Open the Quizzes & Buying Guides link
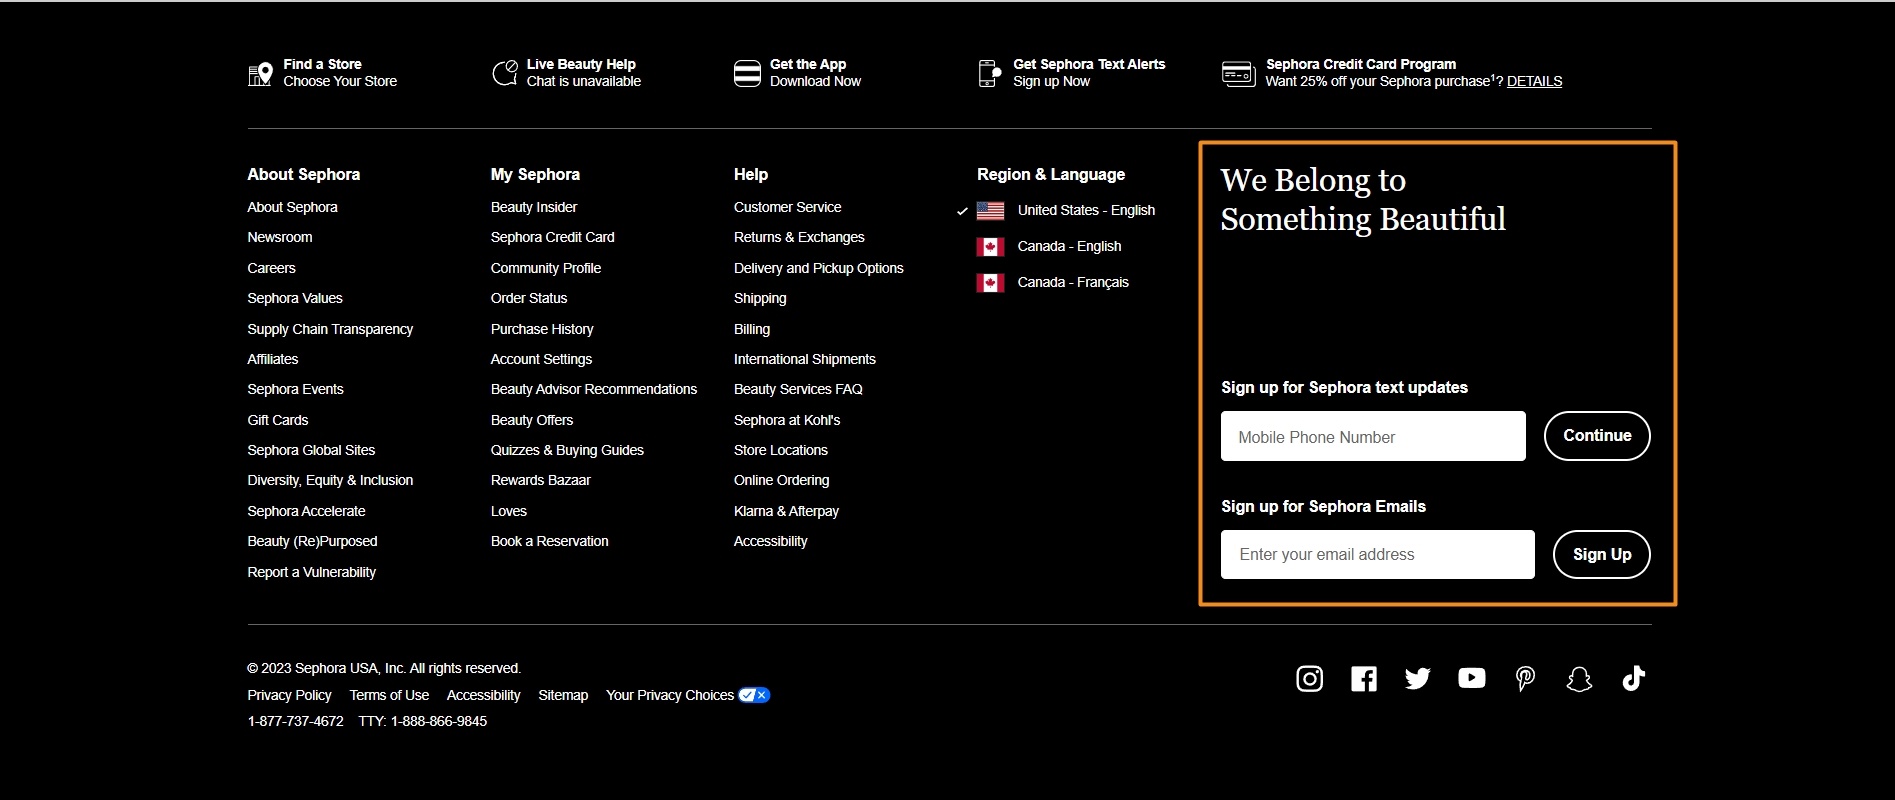1895x800 pixels. pos(567,450)
